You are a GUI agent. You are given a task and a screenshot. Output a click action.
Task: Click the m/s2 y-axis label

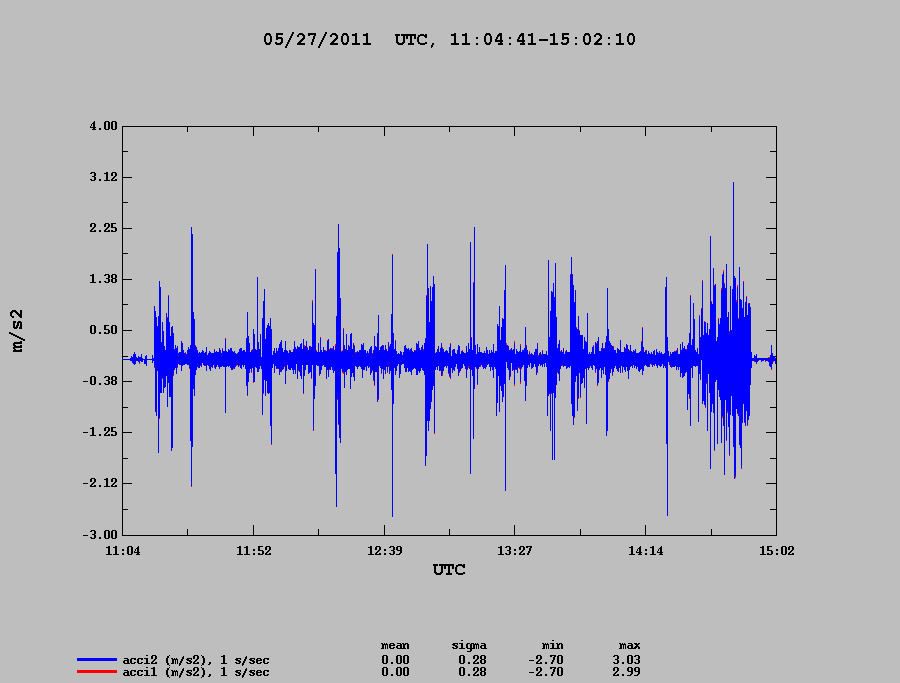(18, 331)
